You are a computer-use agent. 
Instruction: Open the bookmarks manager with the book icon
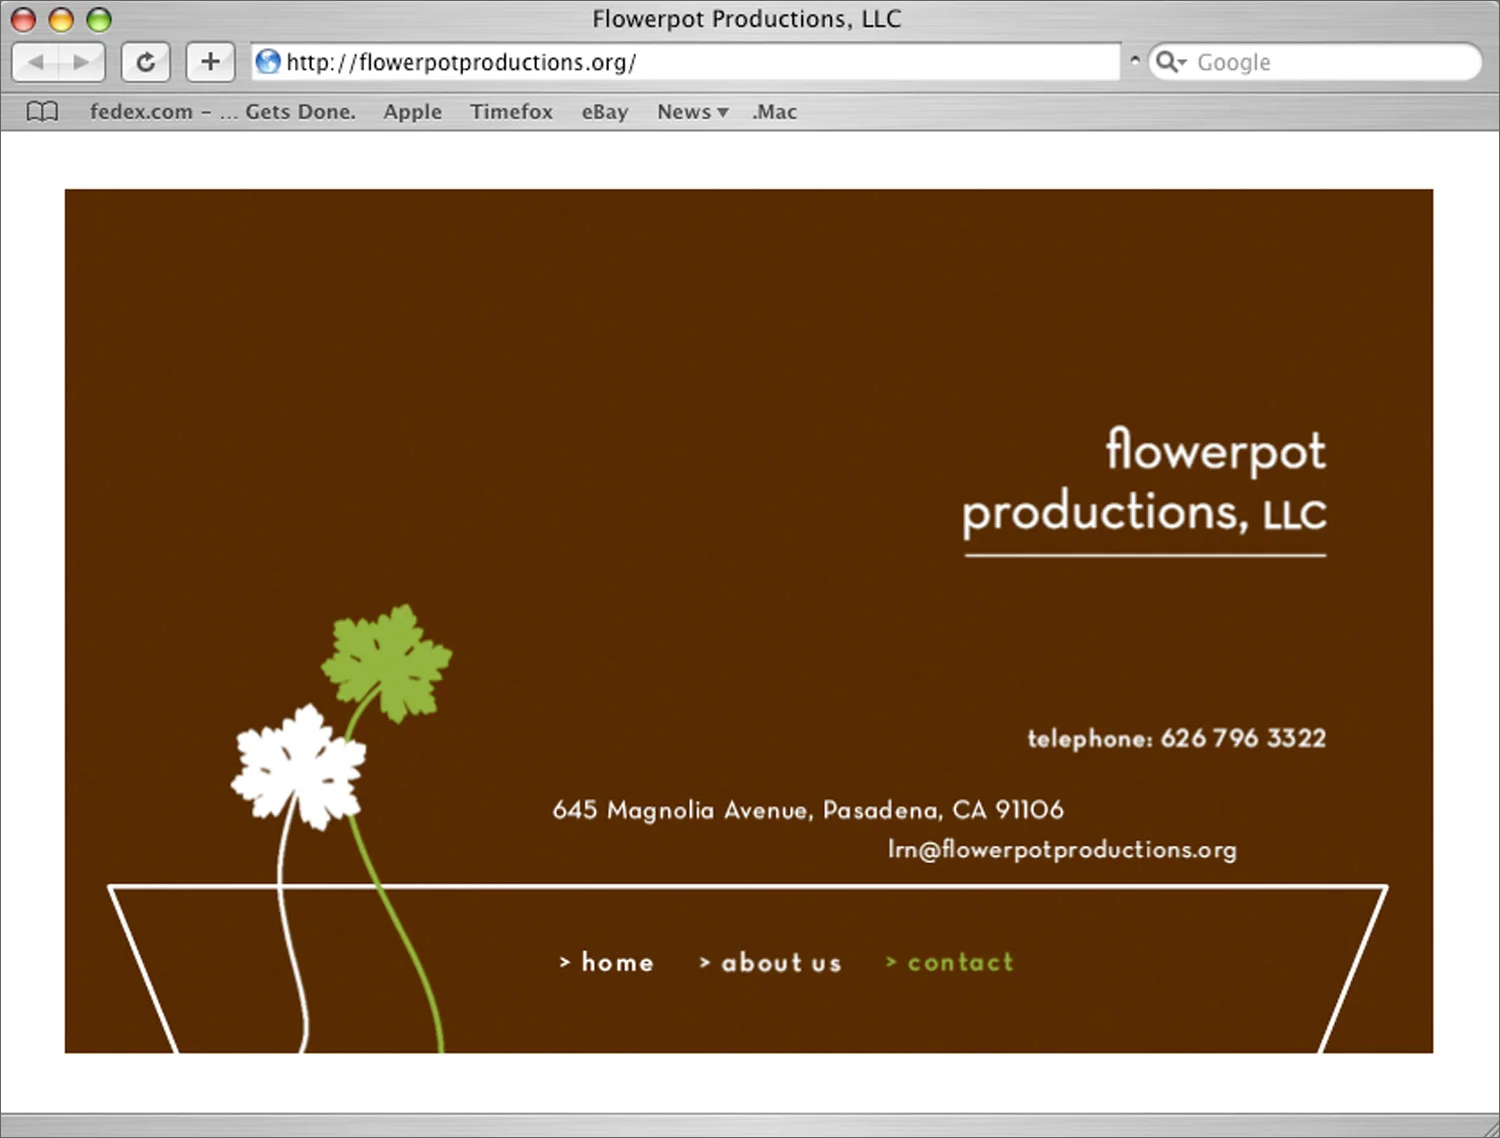(x=42, y=111)
